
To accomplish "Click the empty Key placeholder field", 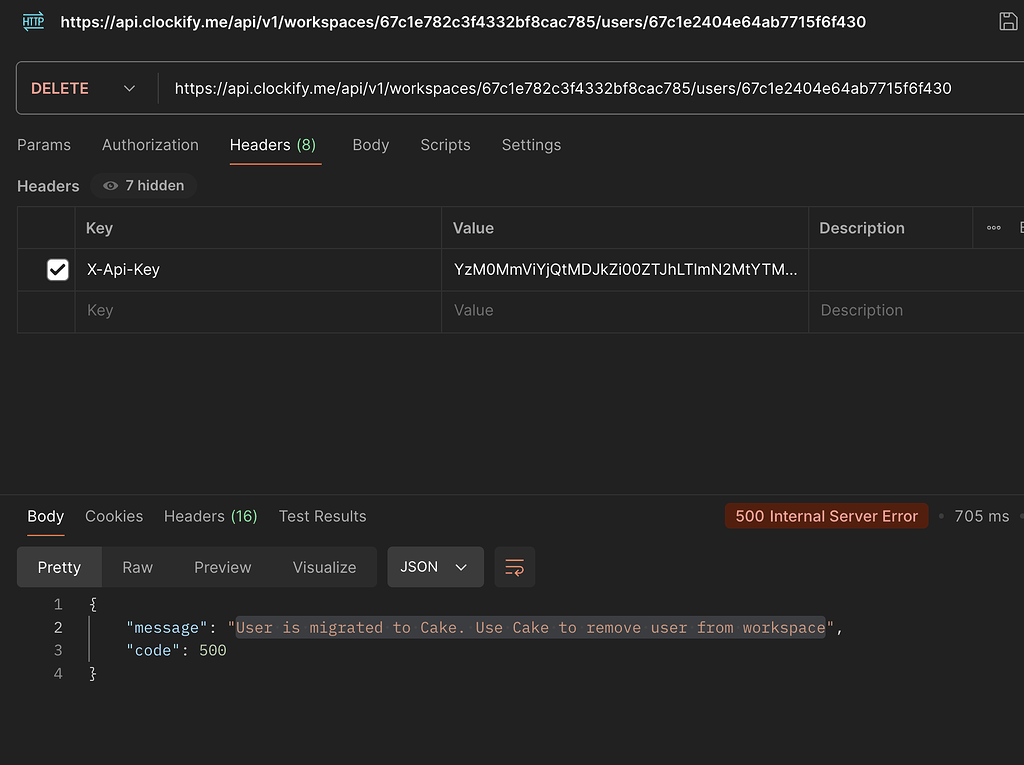I will (x=258, y=310).
